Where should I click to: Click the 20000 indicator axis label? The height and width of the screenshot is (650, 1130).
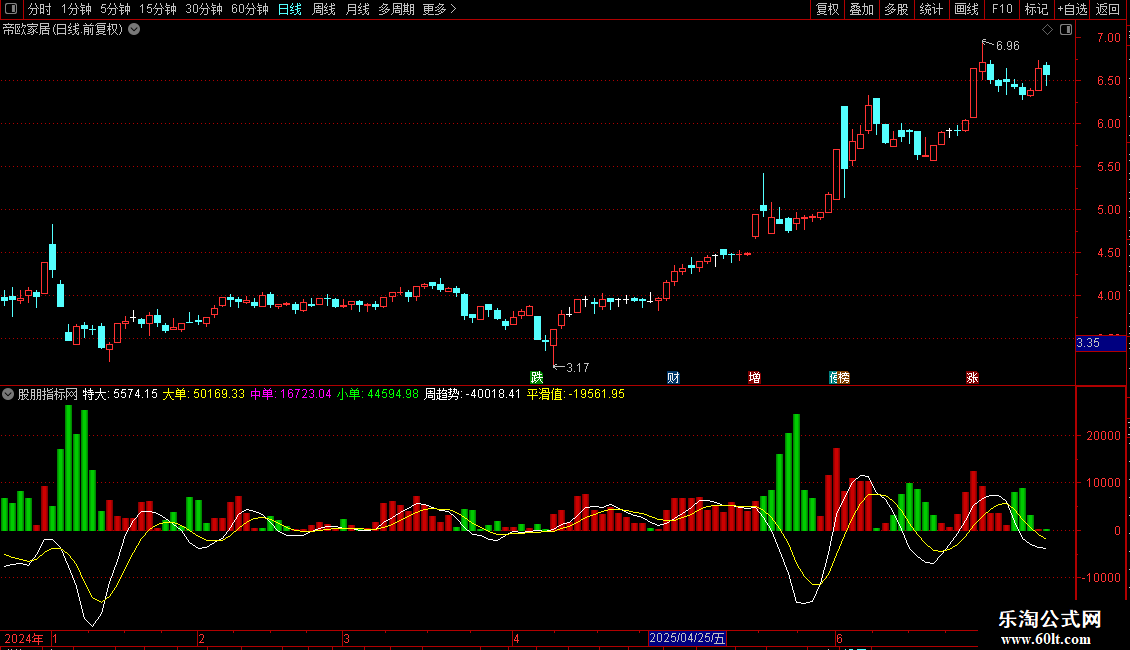[1103, 436]
